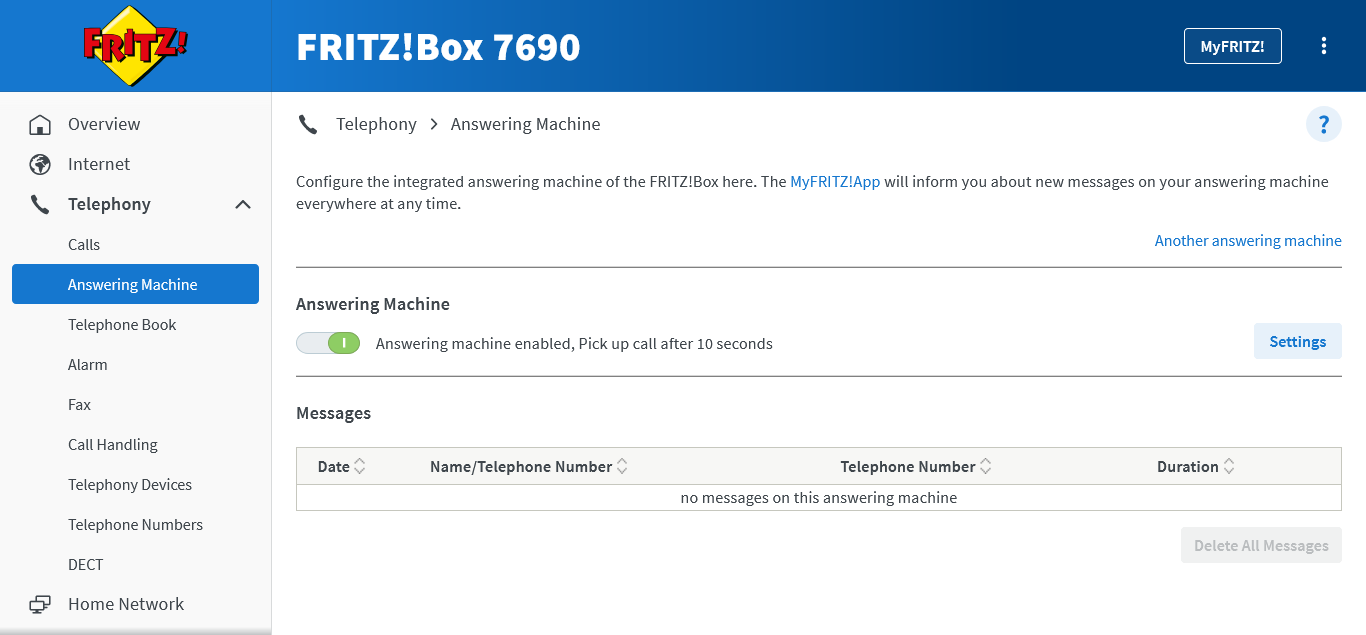Click the Telephony breadcrumb text
The image size is (1366, 635).
point(376,125)
